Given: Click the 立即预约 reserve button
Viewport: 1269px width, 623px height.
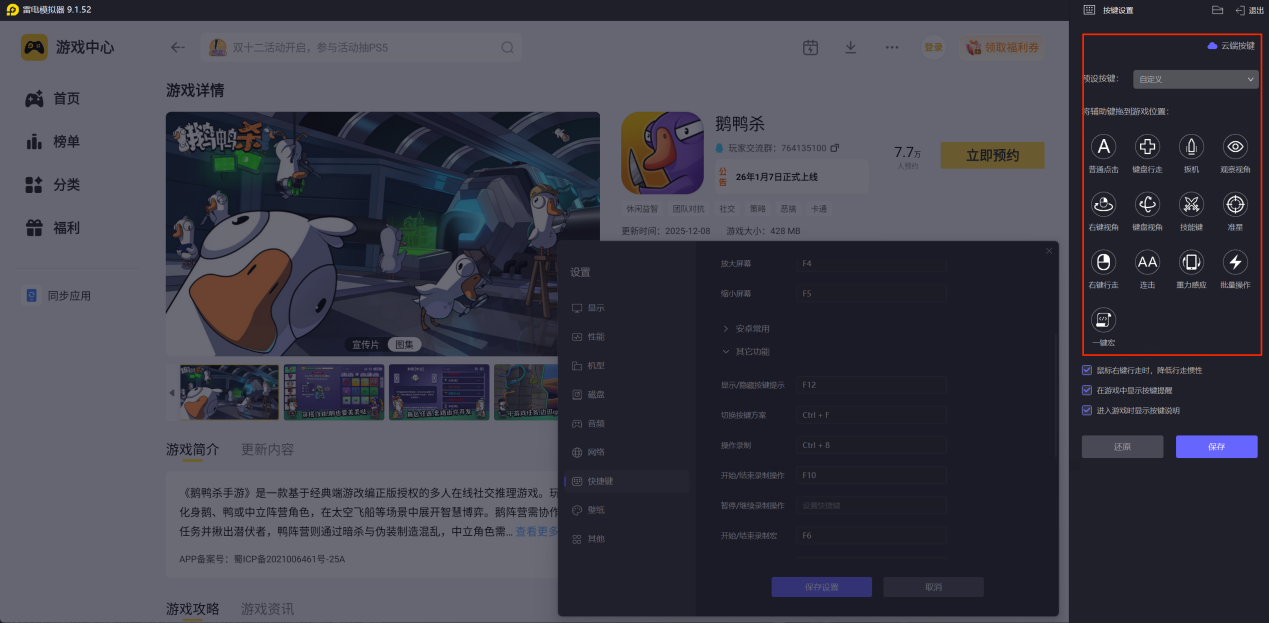Looking at the screenshot, I should (x=992, y=155).
